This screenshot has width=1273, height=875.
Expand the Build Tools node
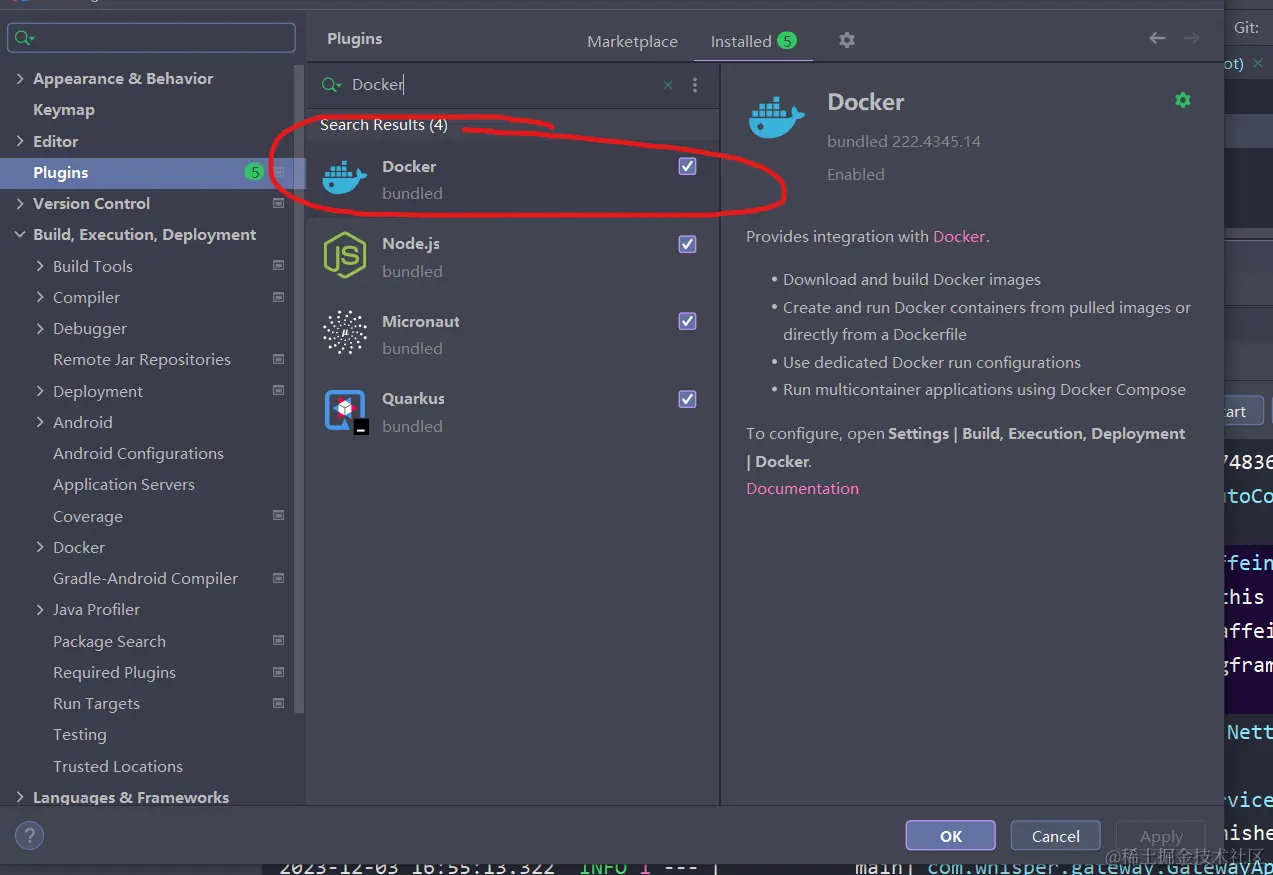click(x=40, y=266)
